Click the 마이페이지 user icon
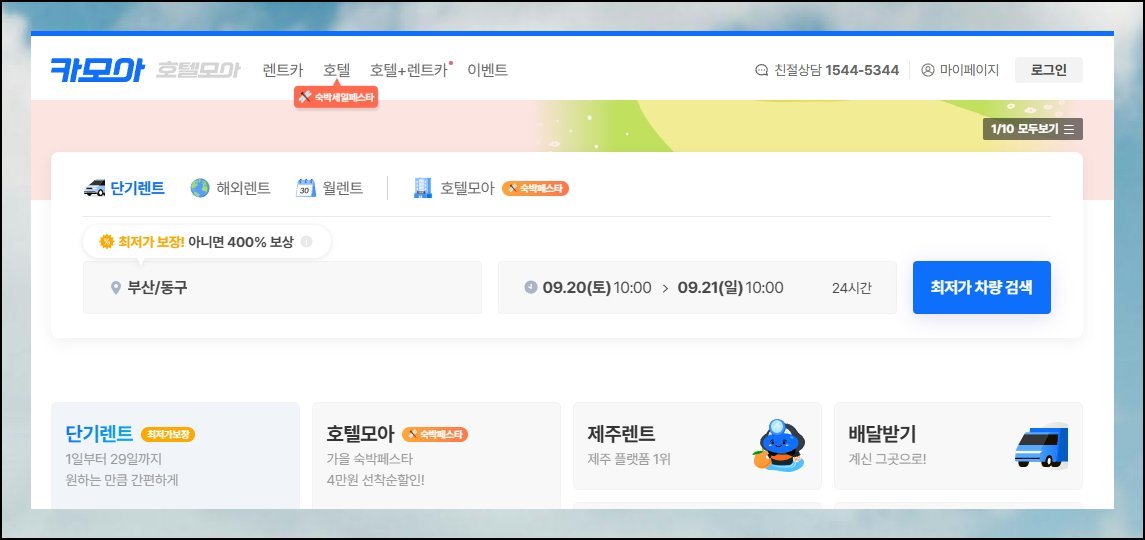Viewport: 1145px width, 540px height. coord(927,70)
